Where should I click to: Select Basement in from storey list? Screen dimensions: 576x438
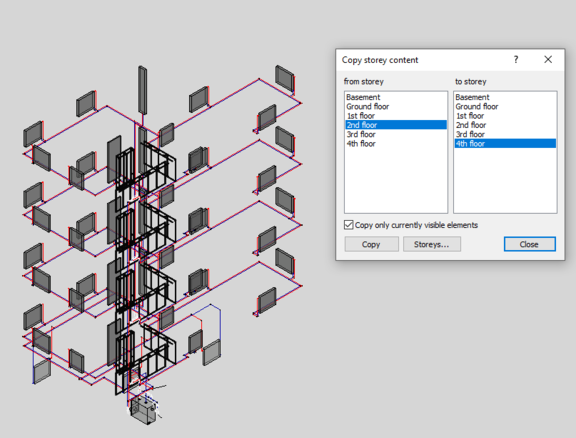click(x=396, y=97)
